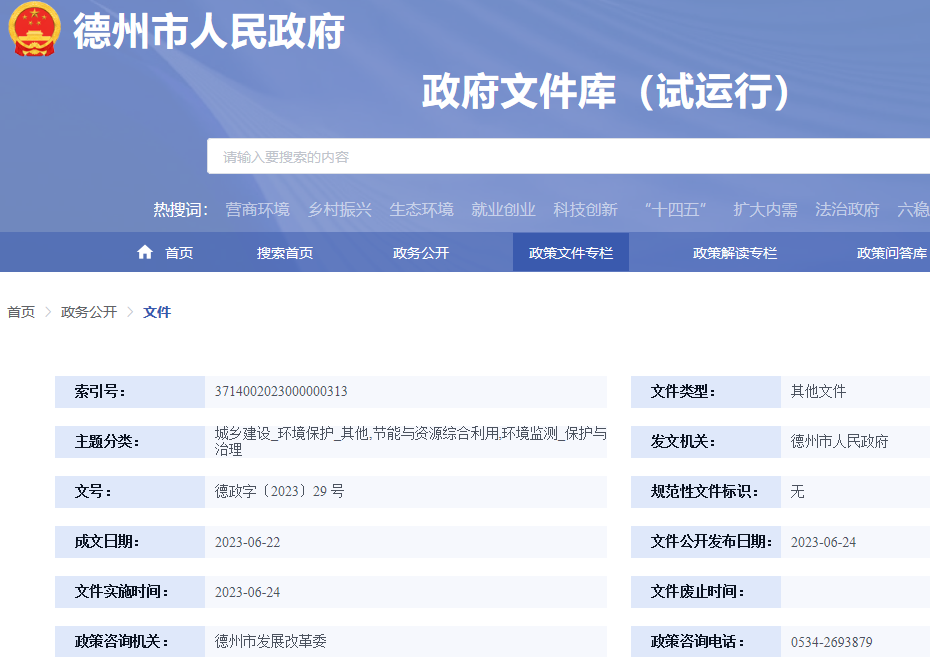Go to 政策解读专栏 section
Screen dimensions: 930x657
tap(735, 253)
